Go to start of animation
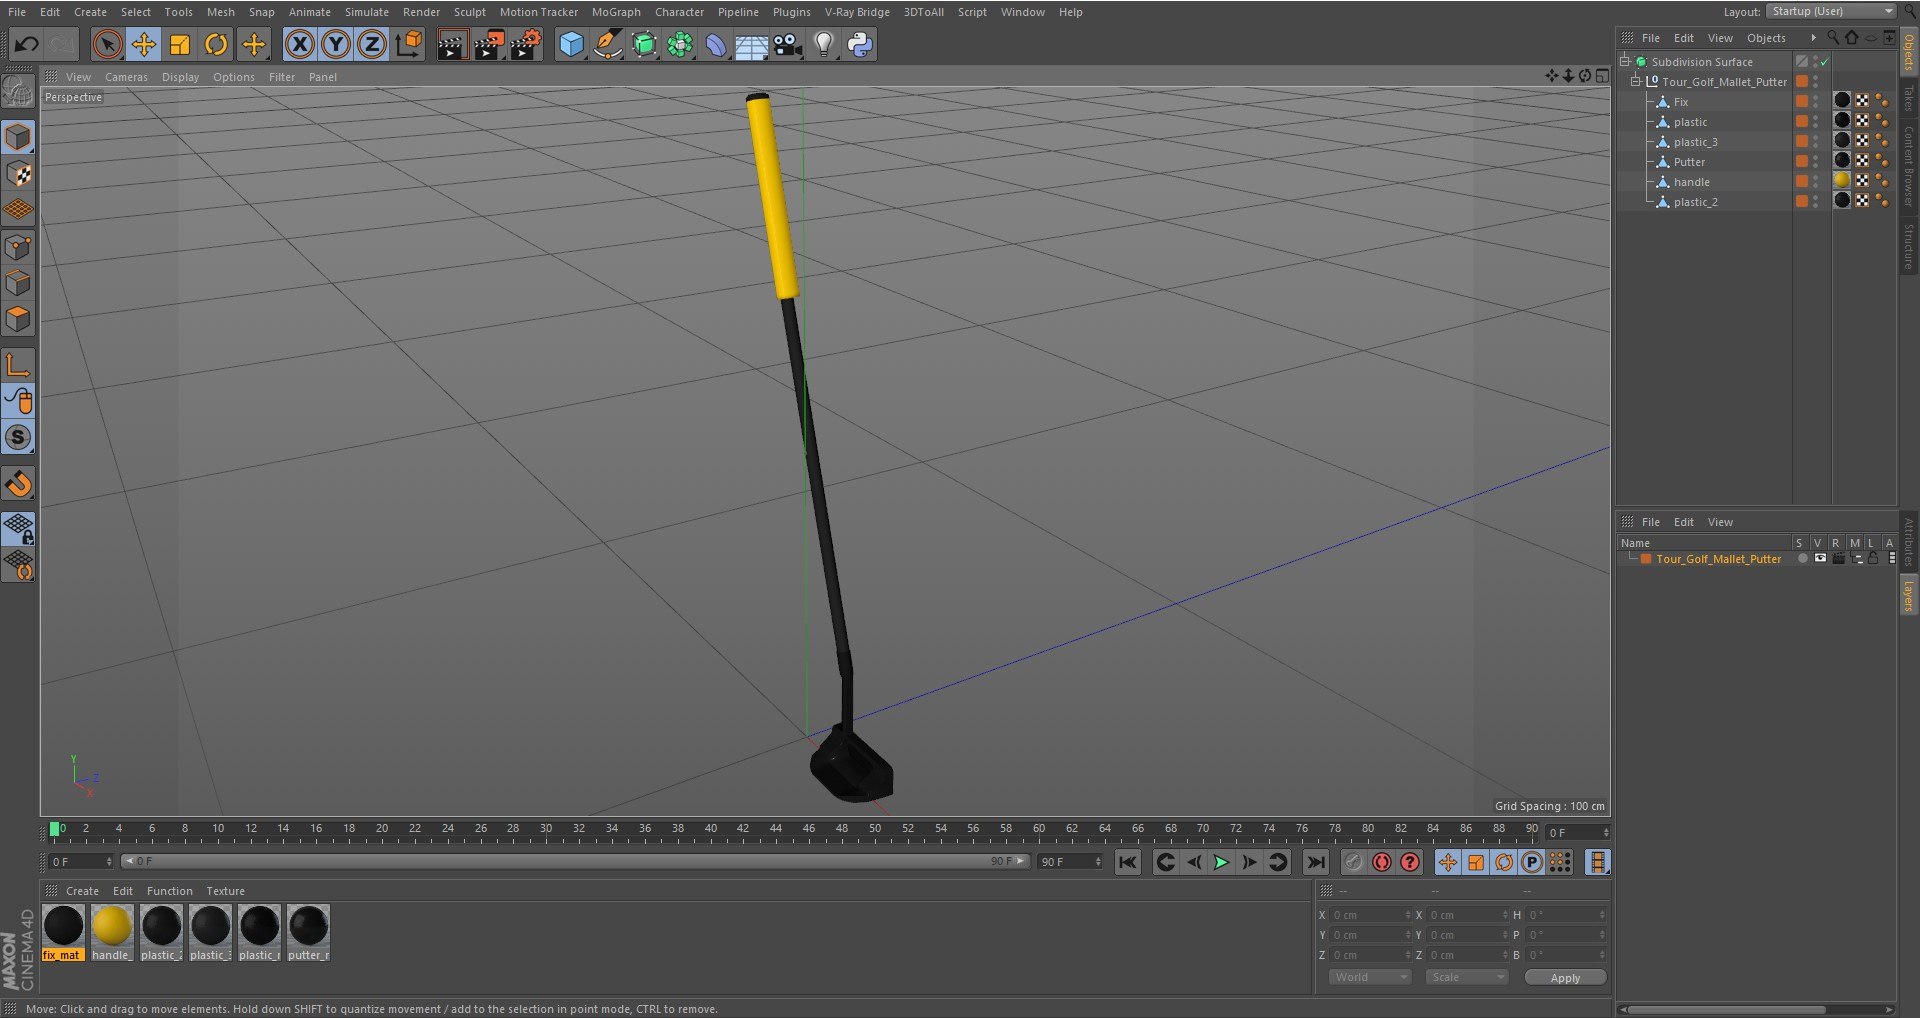Screen dimensions: 1920x1018 pyautogui.click(x=1127, y=862)
